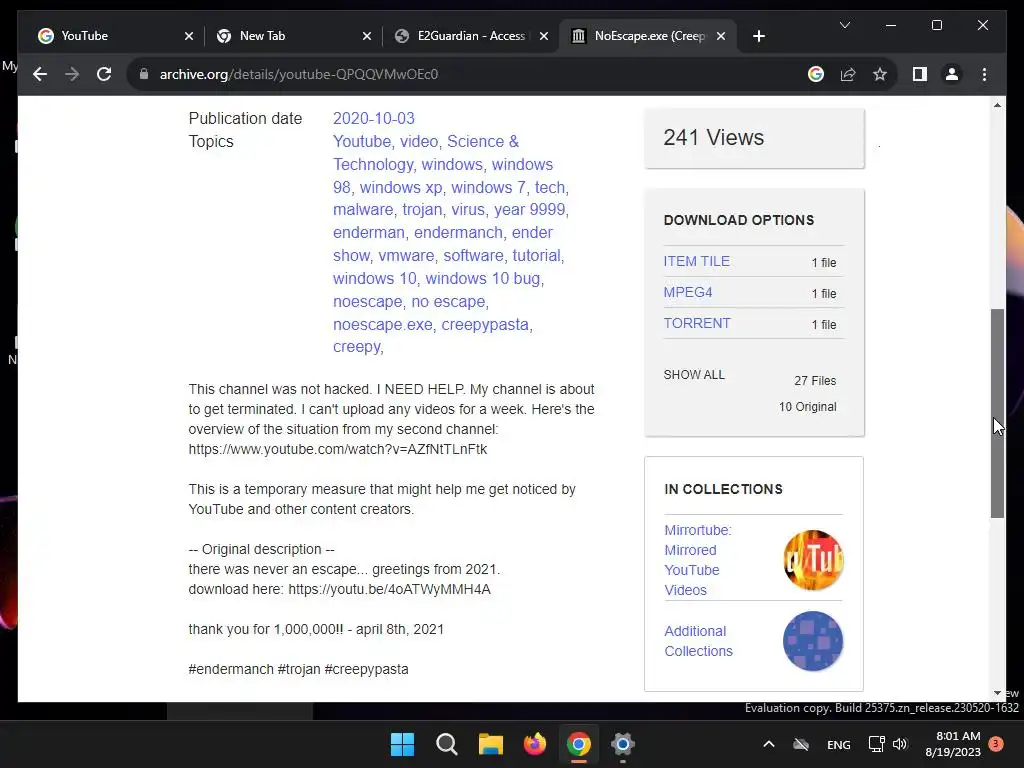
Task: View site info via the lock icon
Action: click(x=144, y=74)
